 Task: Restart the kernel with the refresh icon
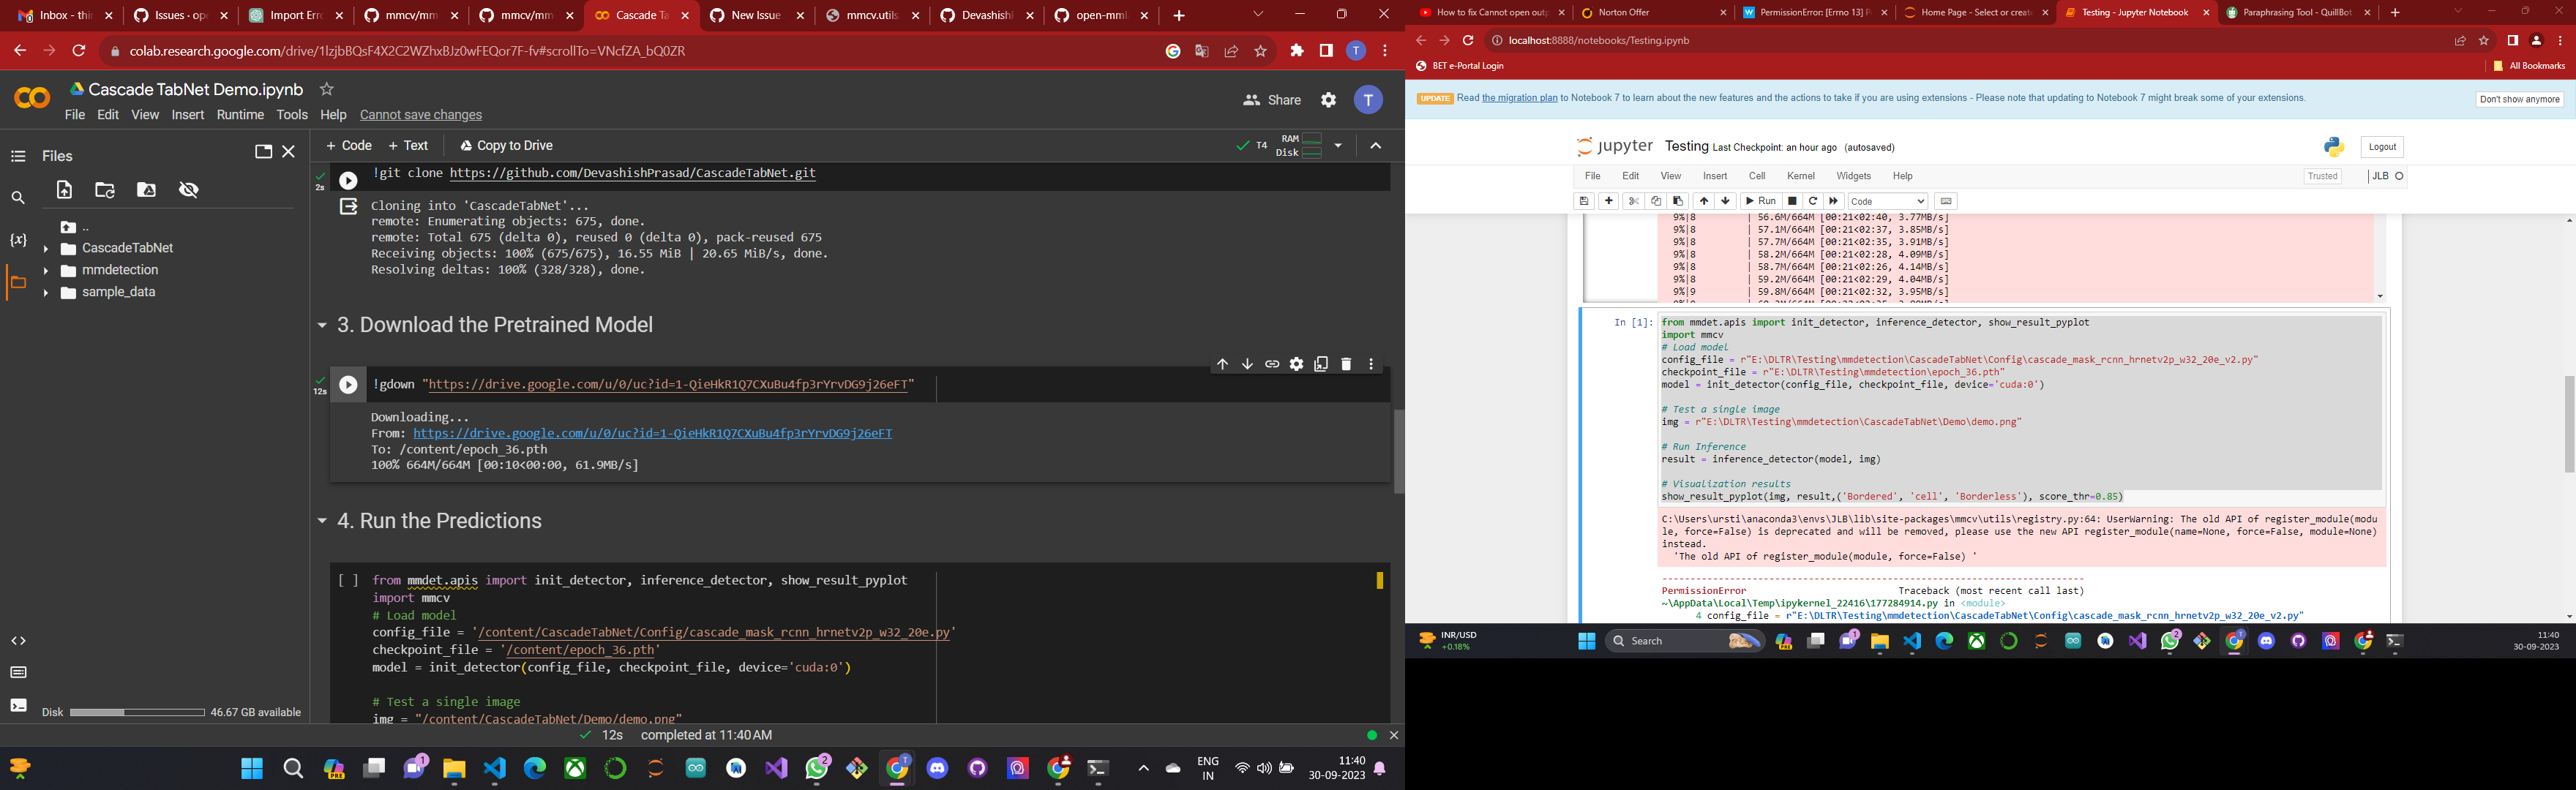point(1813,201)
